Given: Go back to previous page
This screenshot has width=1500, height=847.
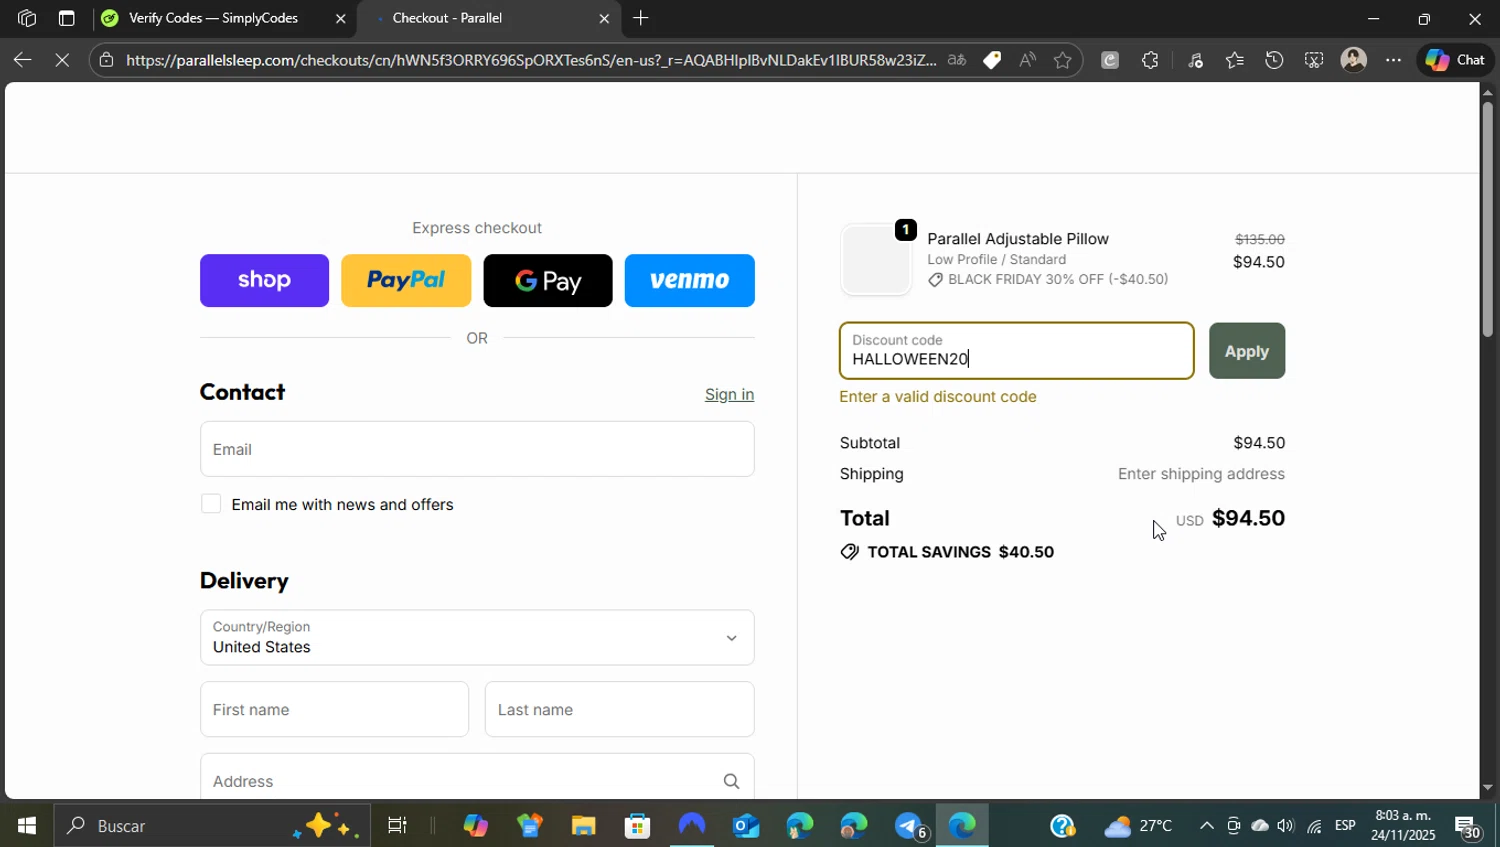Looking at the screenshot, I should point(22,60).
